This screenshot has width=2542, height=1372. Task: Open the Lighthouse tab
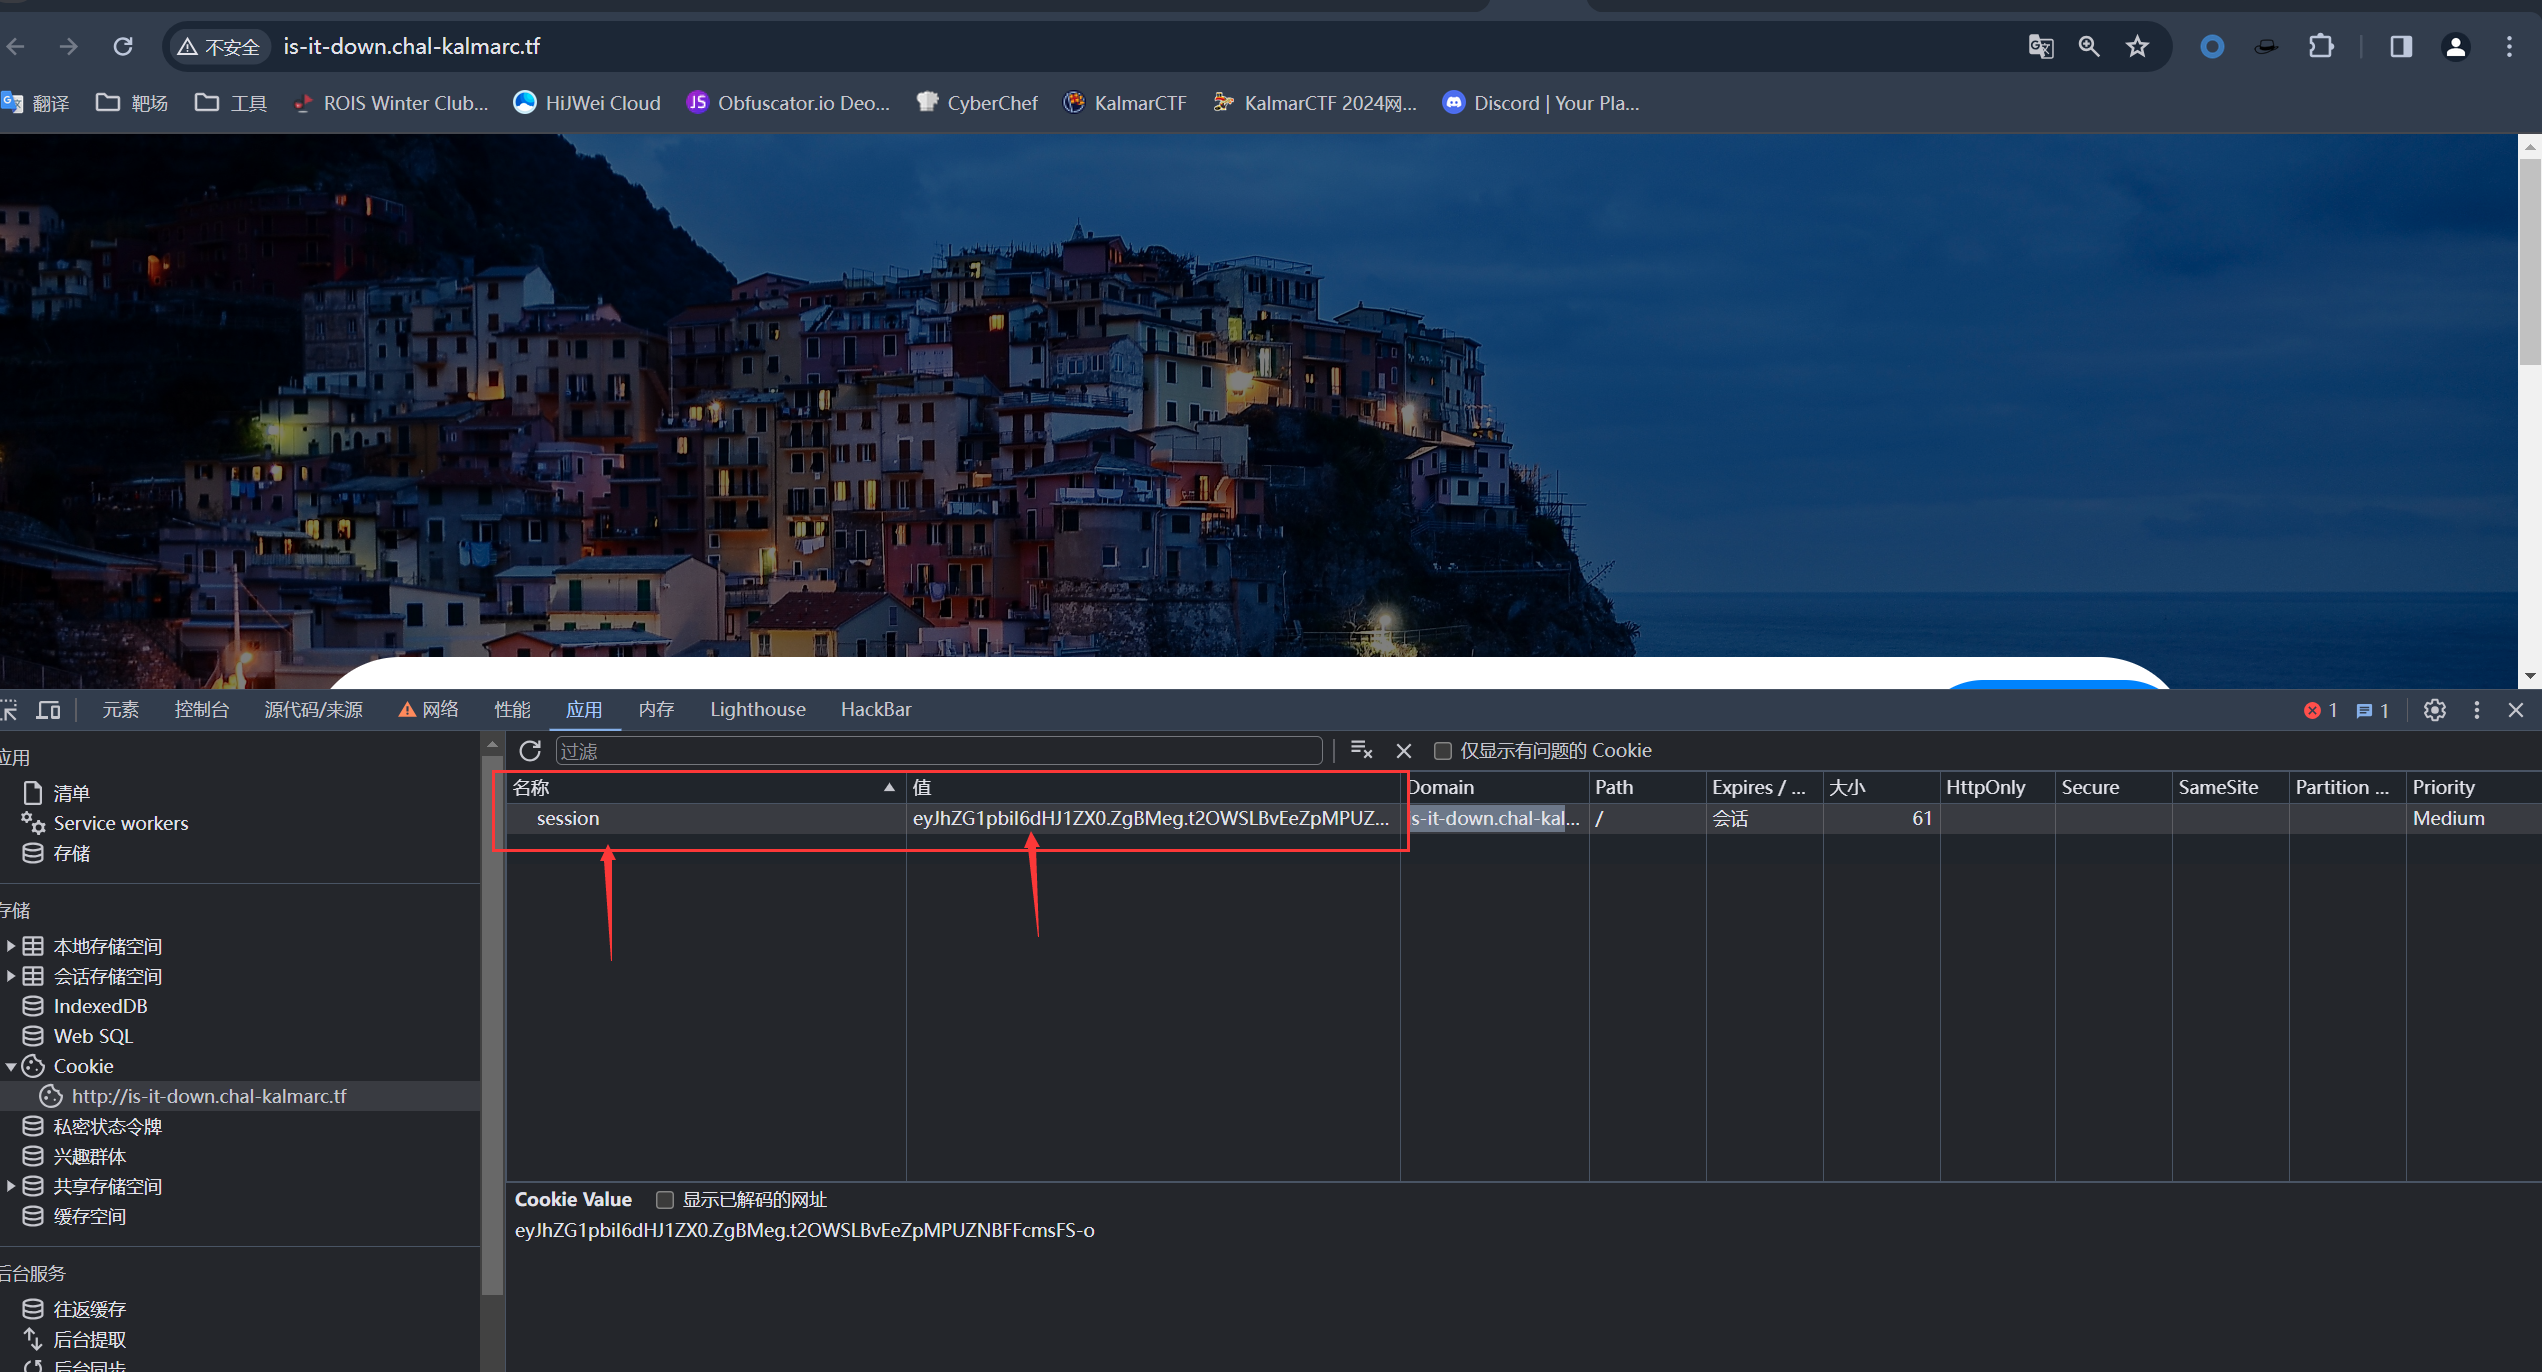tap(758, 709)
